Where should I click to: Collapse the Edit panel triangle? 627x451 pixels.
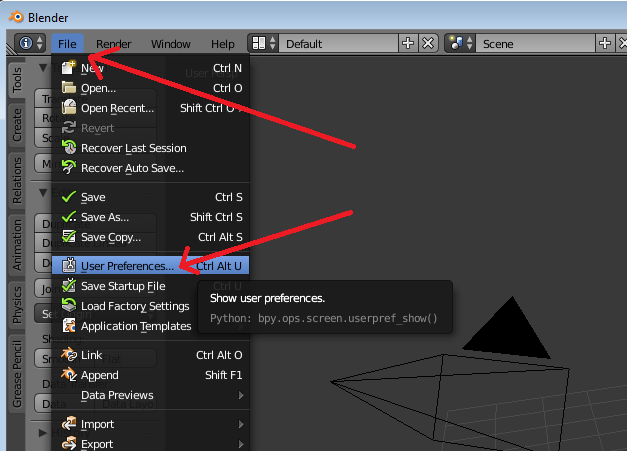(43, 193)
